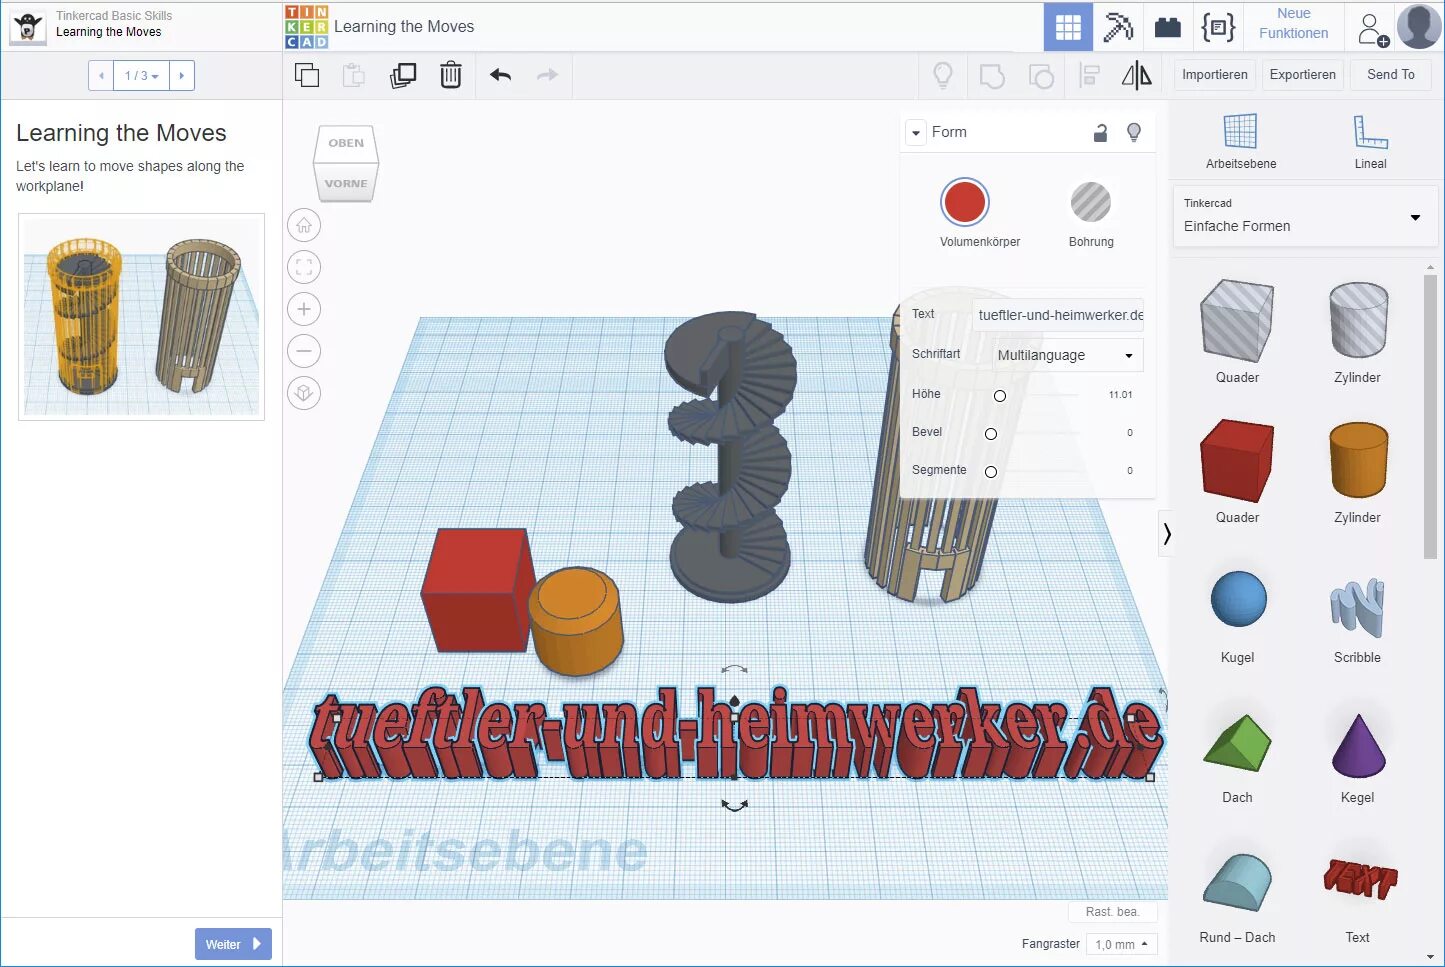Screen dimensions: 1445x967
Task: Click the Segmente slider handle
Action: 991,472
